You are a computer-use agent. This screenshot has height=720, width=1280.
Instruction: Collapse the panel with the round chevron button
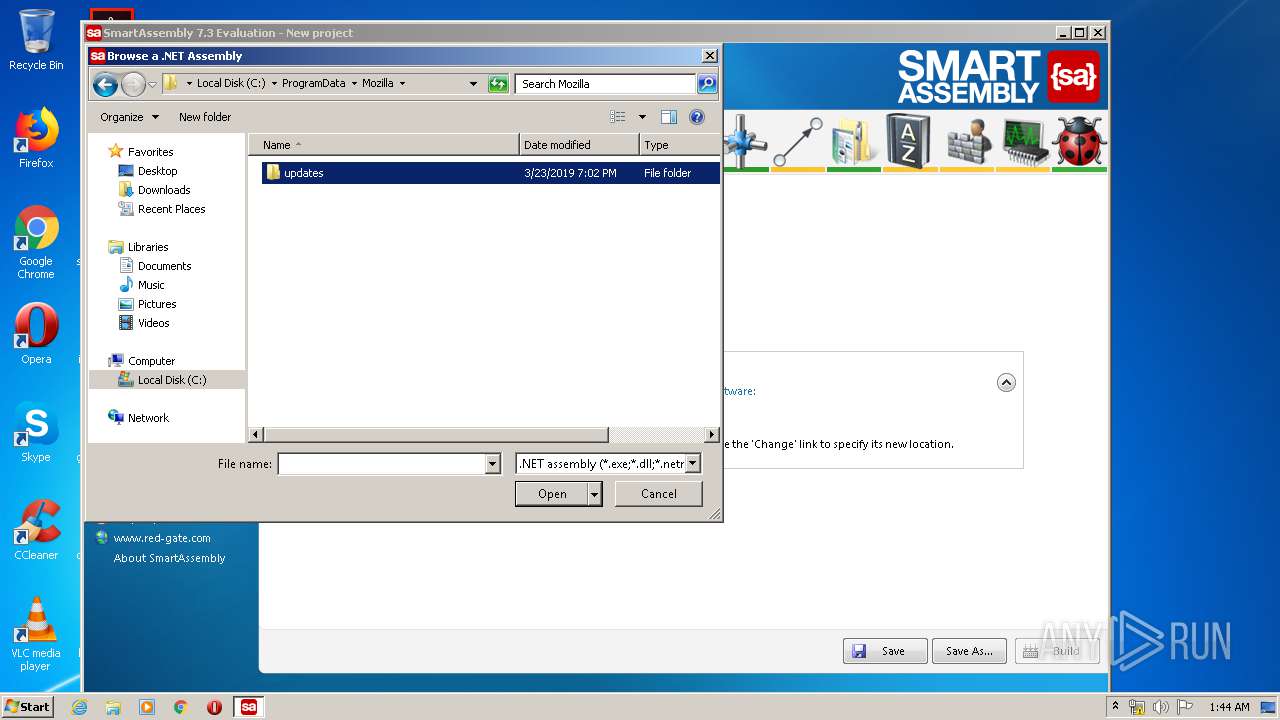click(x=1006, y=382)
